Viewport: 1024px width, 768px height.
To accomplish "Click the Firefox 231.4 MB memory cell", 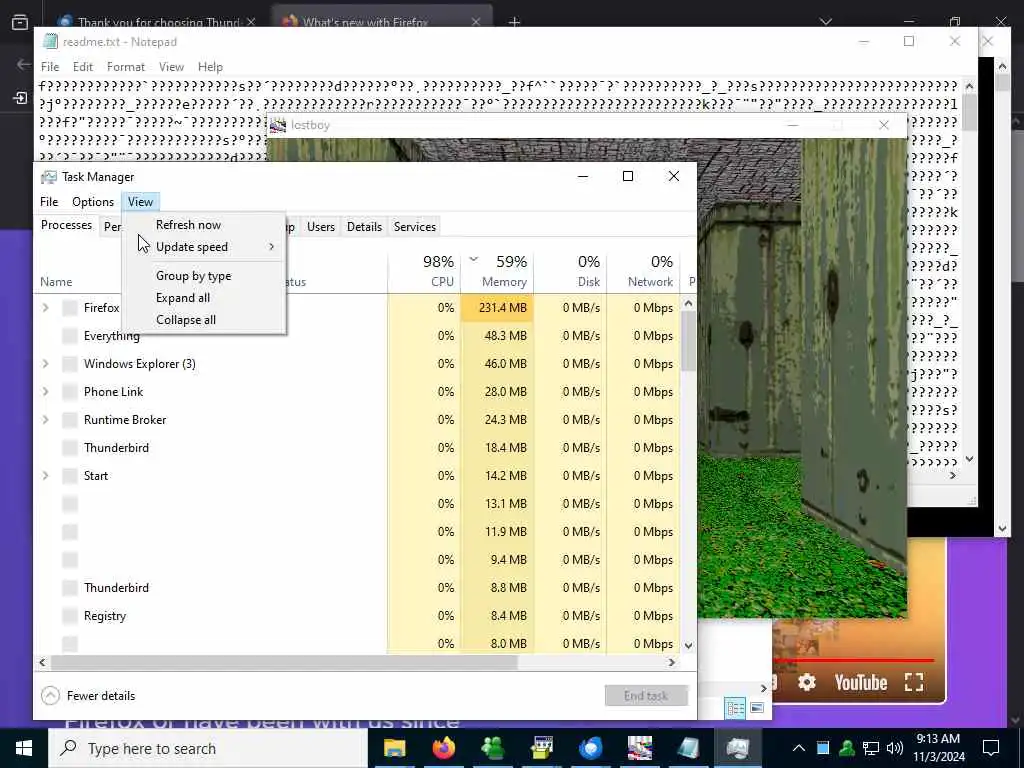I will (497, 308).
